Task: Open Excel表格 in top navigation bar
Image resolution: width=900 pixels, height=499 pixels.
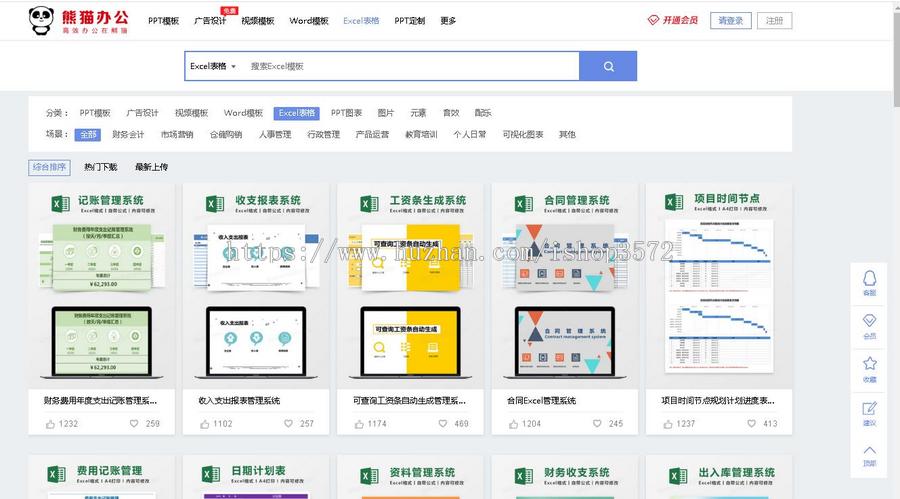Action: (x=361, y=21)
